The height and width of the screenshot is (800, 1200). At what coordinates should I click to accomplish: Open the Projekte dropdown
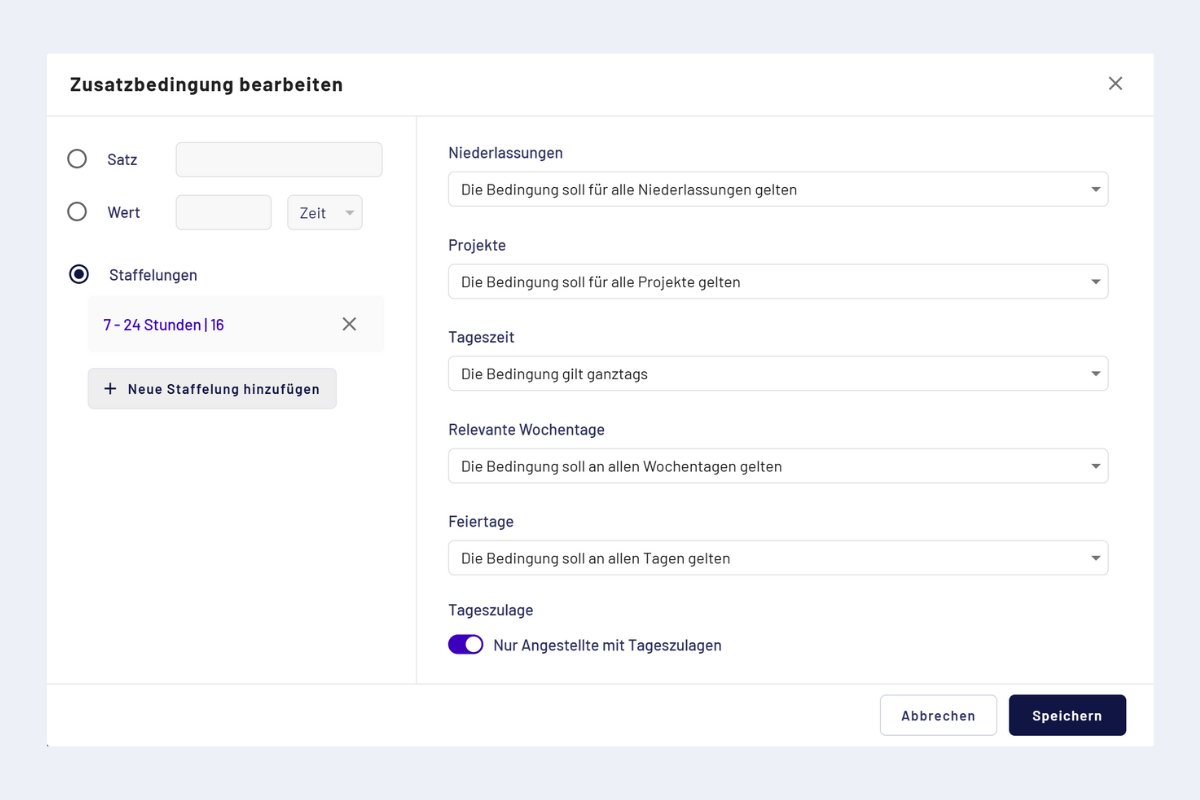[777, 282]
